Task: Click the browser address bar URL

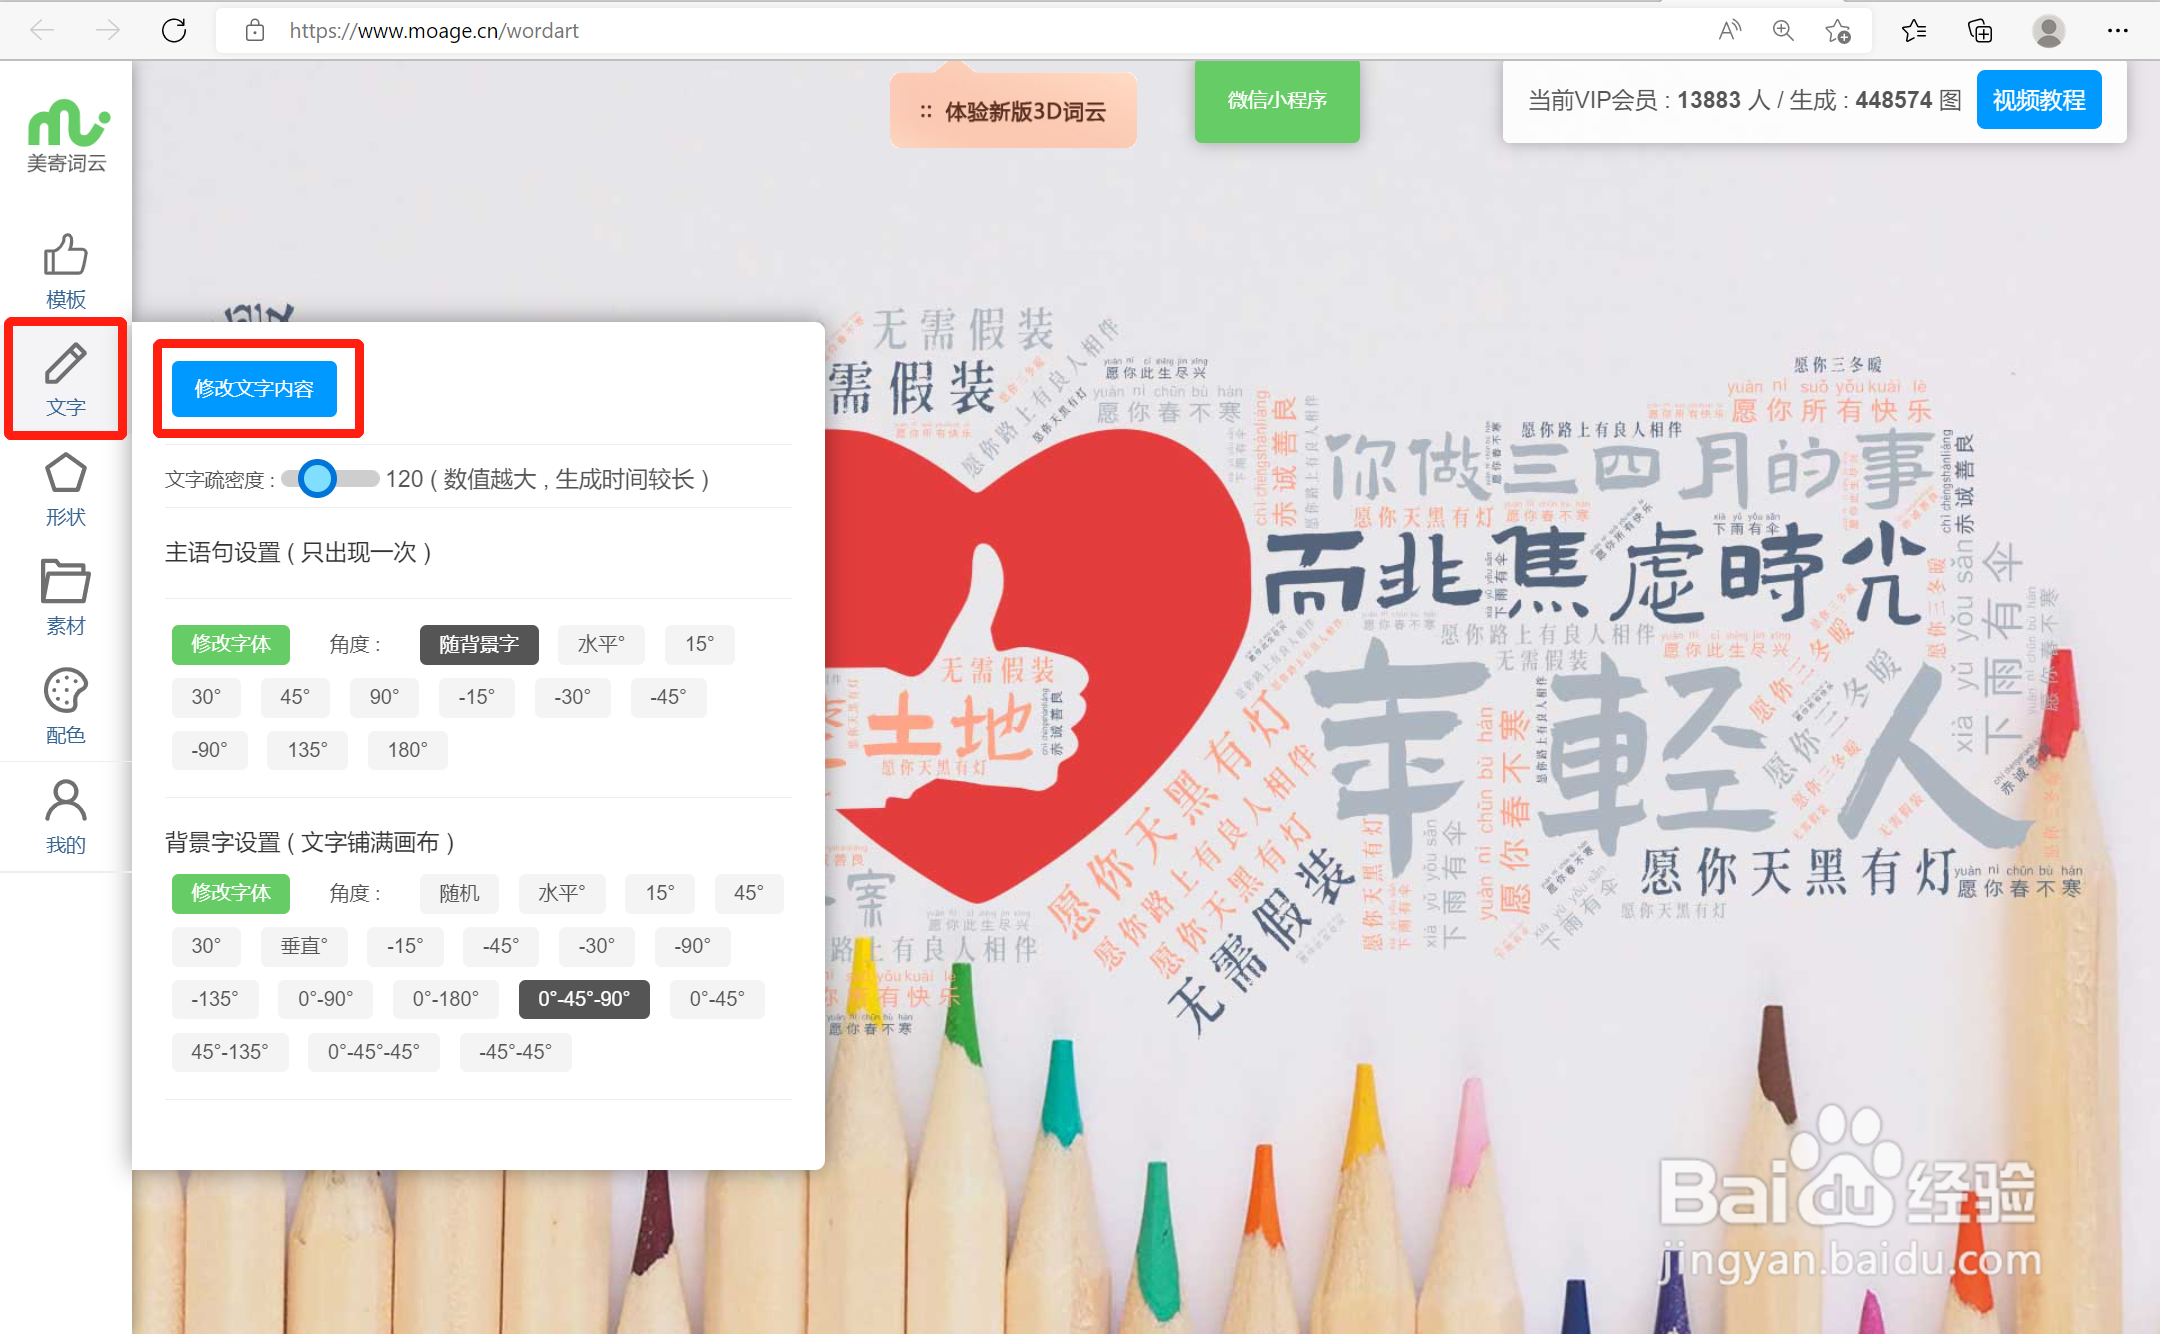Action: click(x=434, y=31)
